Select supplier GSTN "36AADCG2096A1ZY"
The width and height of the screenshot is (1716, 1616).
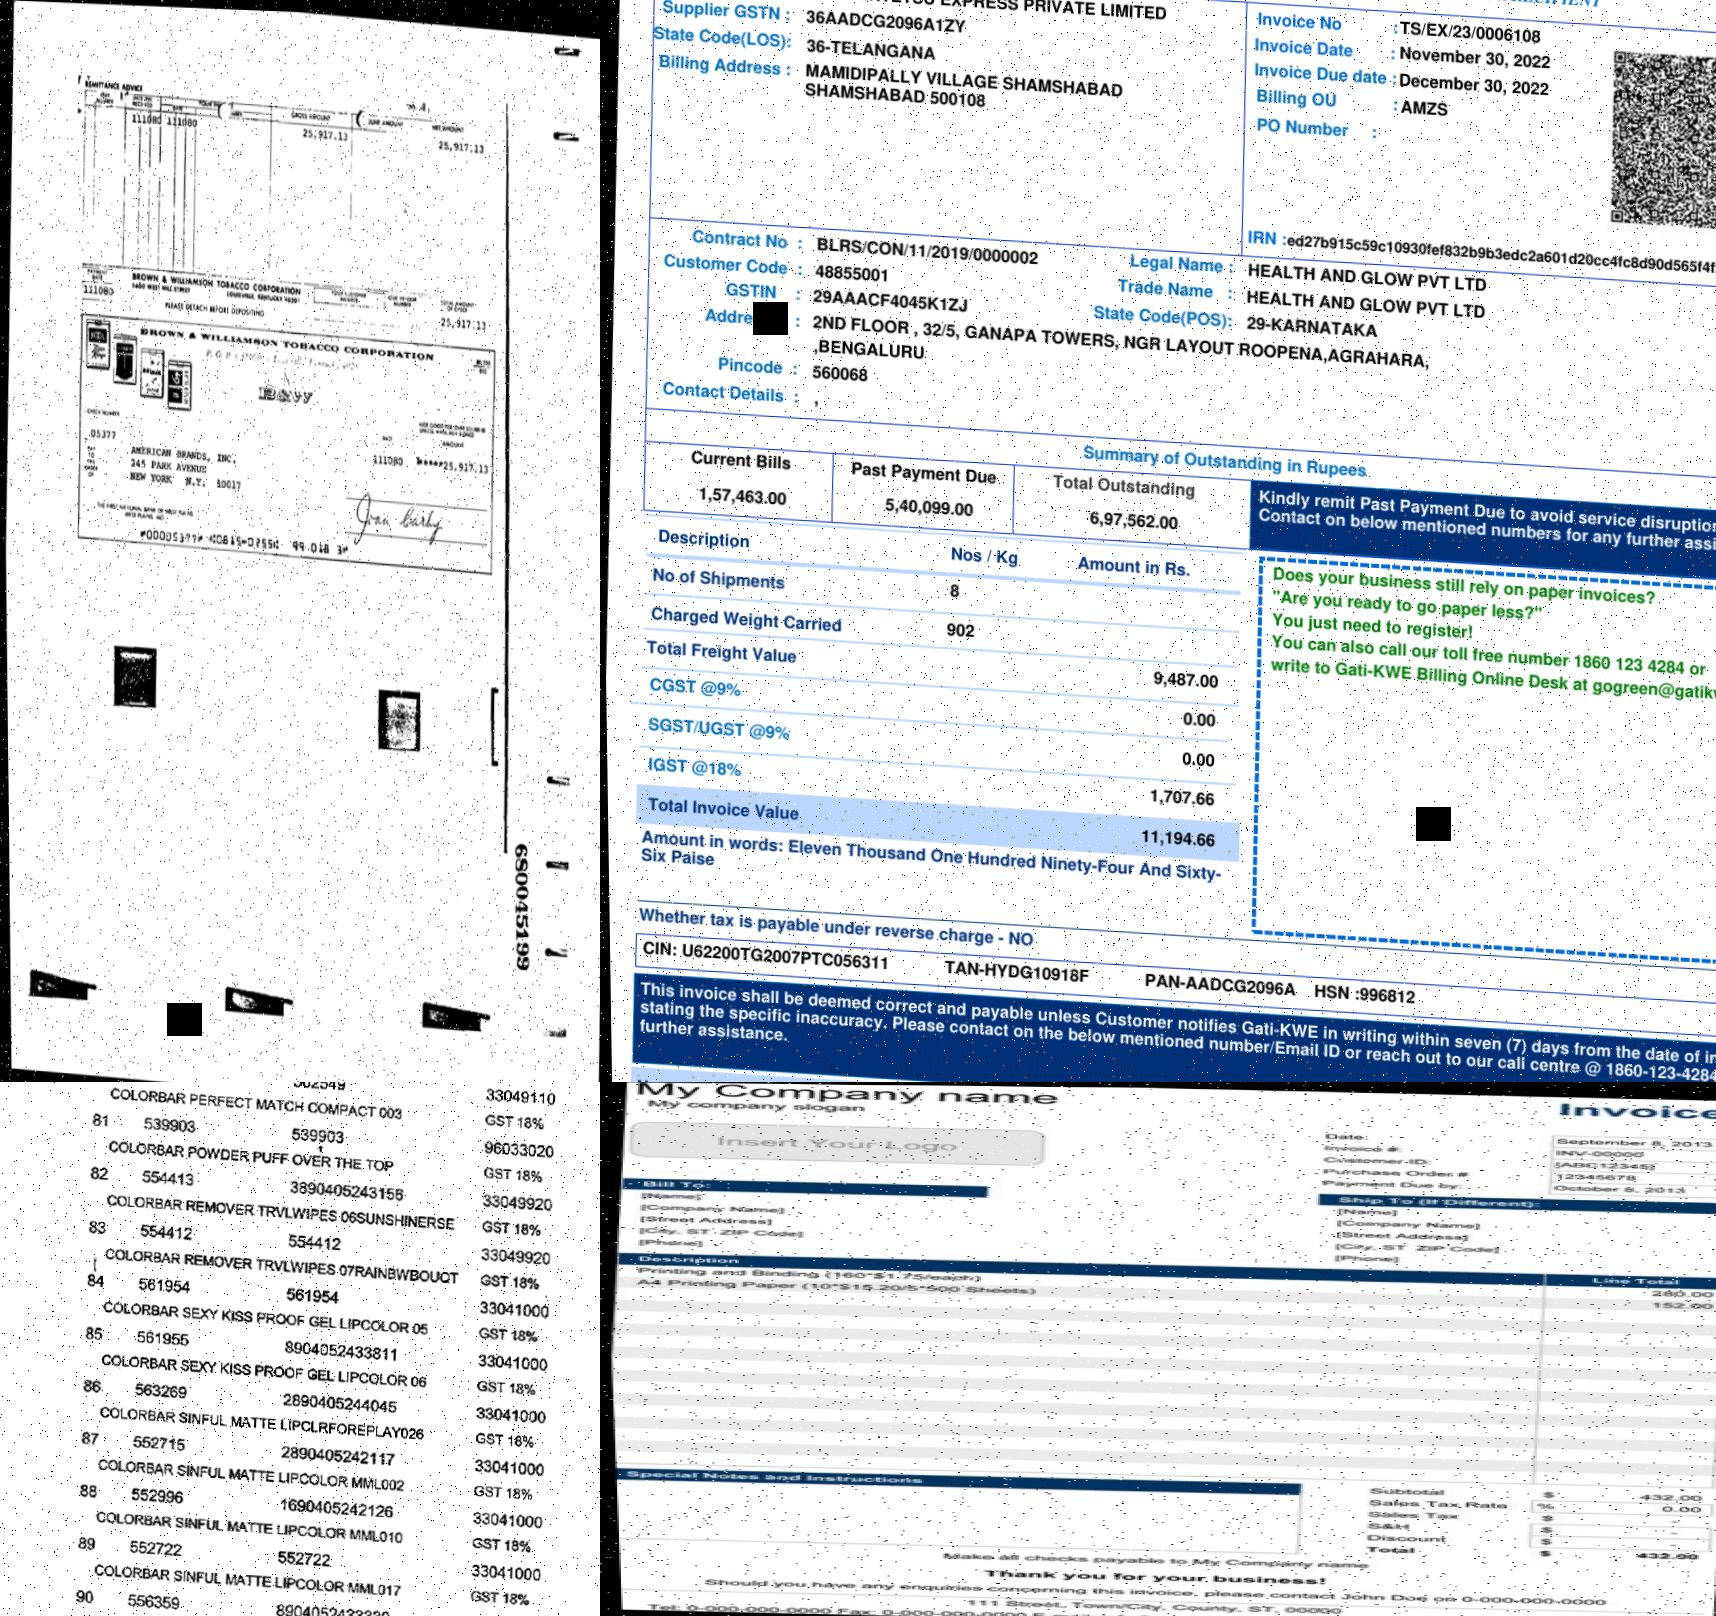(885, 22)
